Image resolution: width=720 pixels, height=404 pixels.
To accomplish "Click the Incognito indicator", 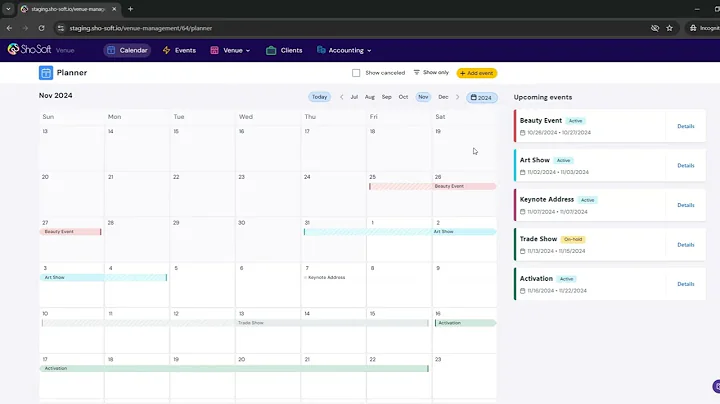I will tap(704, 28).
